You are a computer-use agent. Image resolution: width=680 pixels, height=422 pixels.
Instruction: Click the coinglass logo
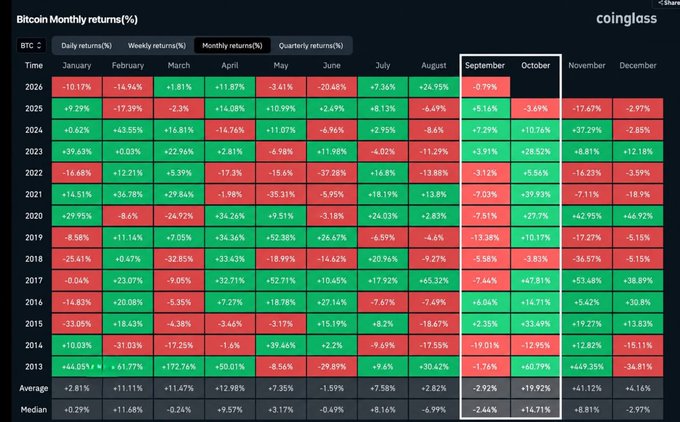click(626, 19)
